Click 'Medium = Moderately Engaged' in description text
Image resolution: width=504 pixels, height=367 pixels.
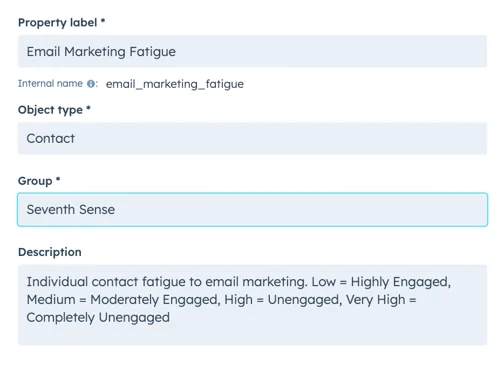(123, 300)
